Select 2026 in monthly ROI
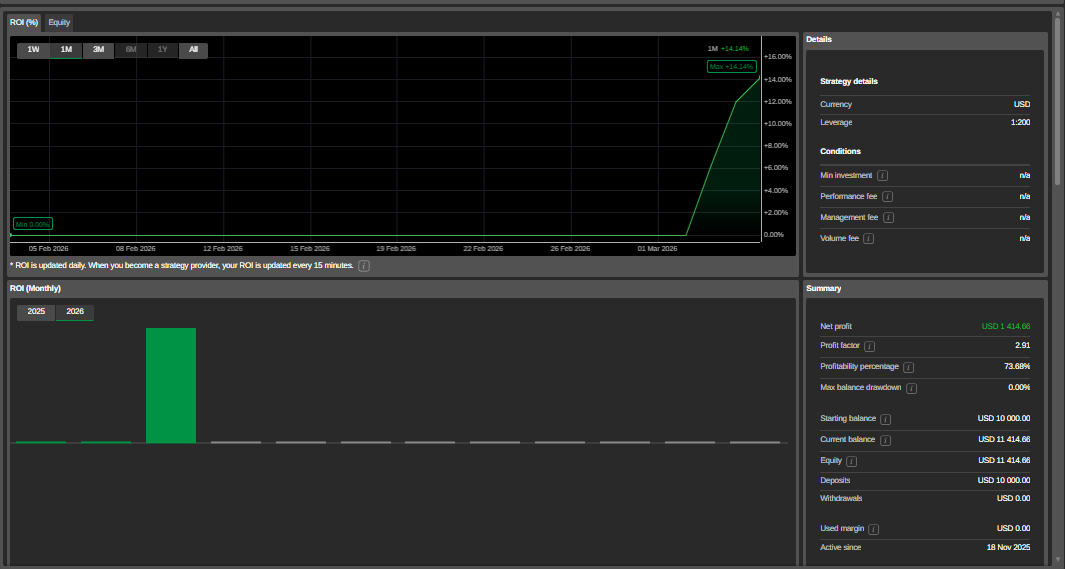The height and width of the screenshot is (569, 1065). (x=74, y=312)
